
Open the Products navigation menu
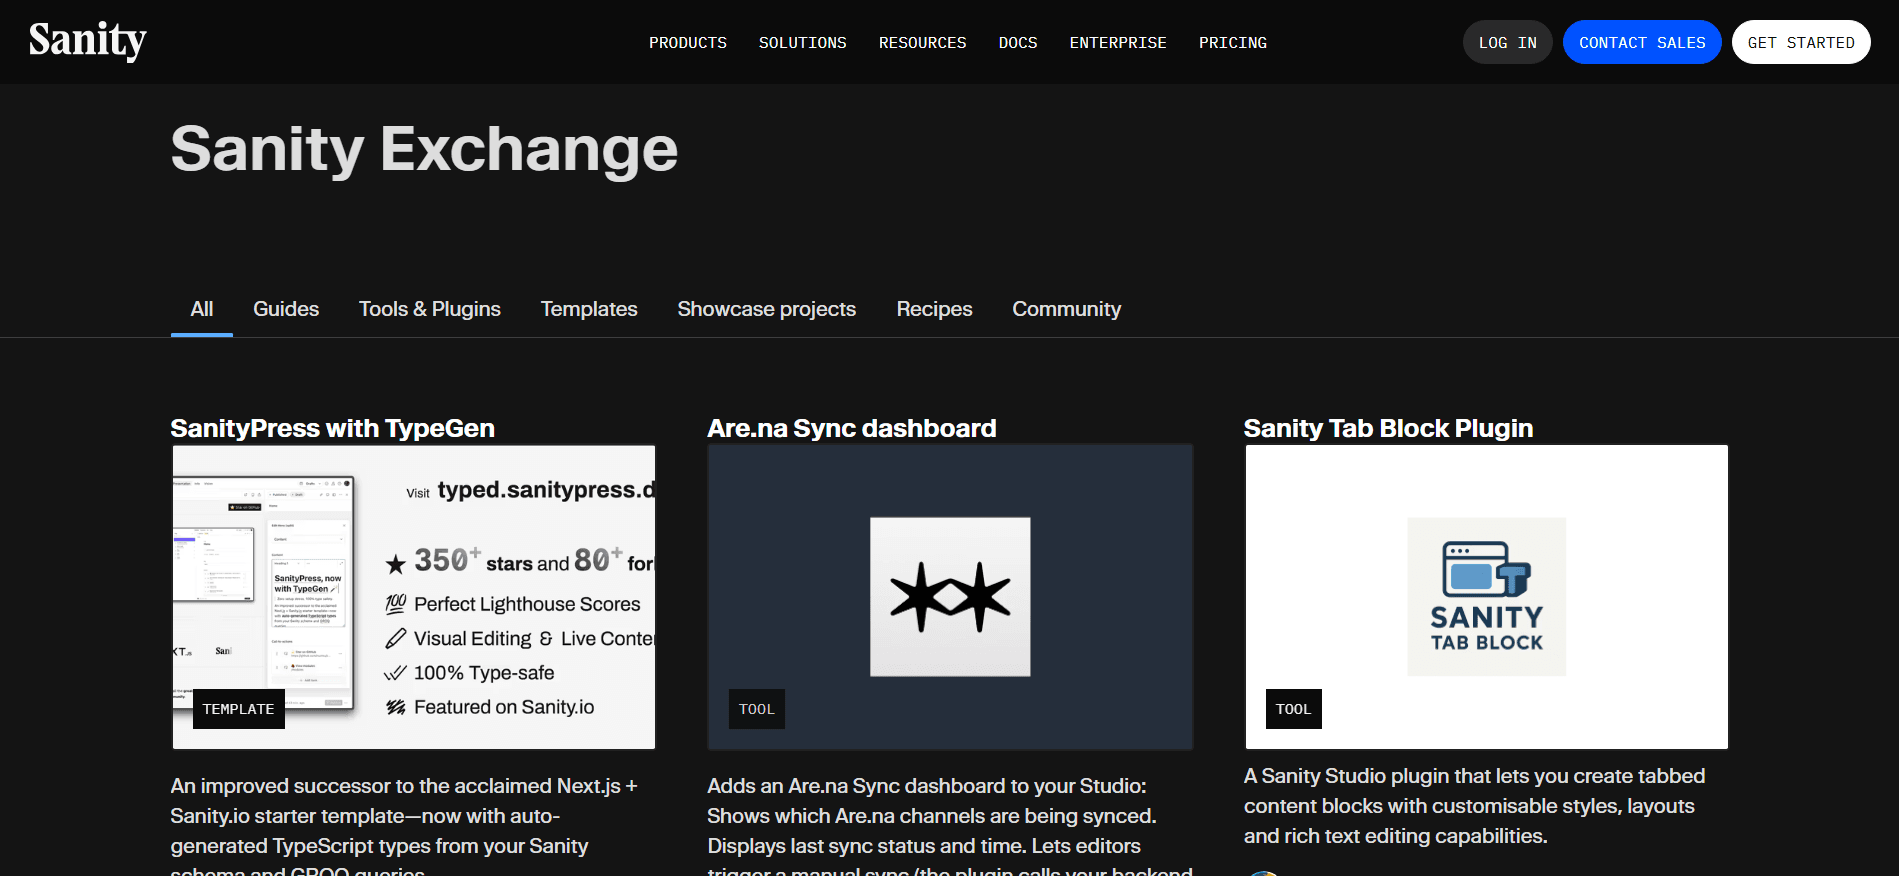point(687,43)
